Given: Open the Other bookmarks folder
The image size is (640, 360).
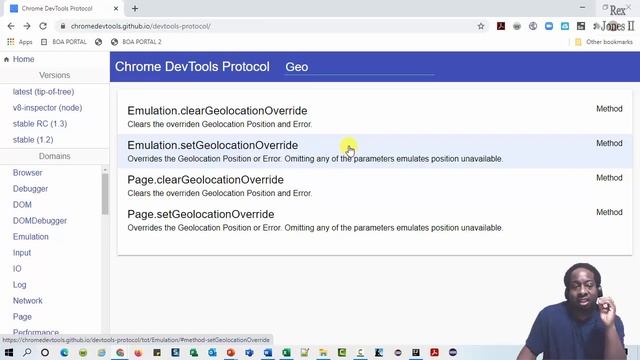Looking at the screenshot, I should tap(604, 42).
